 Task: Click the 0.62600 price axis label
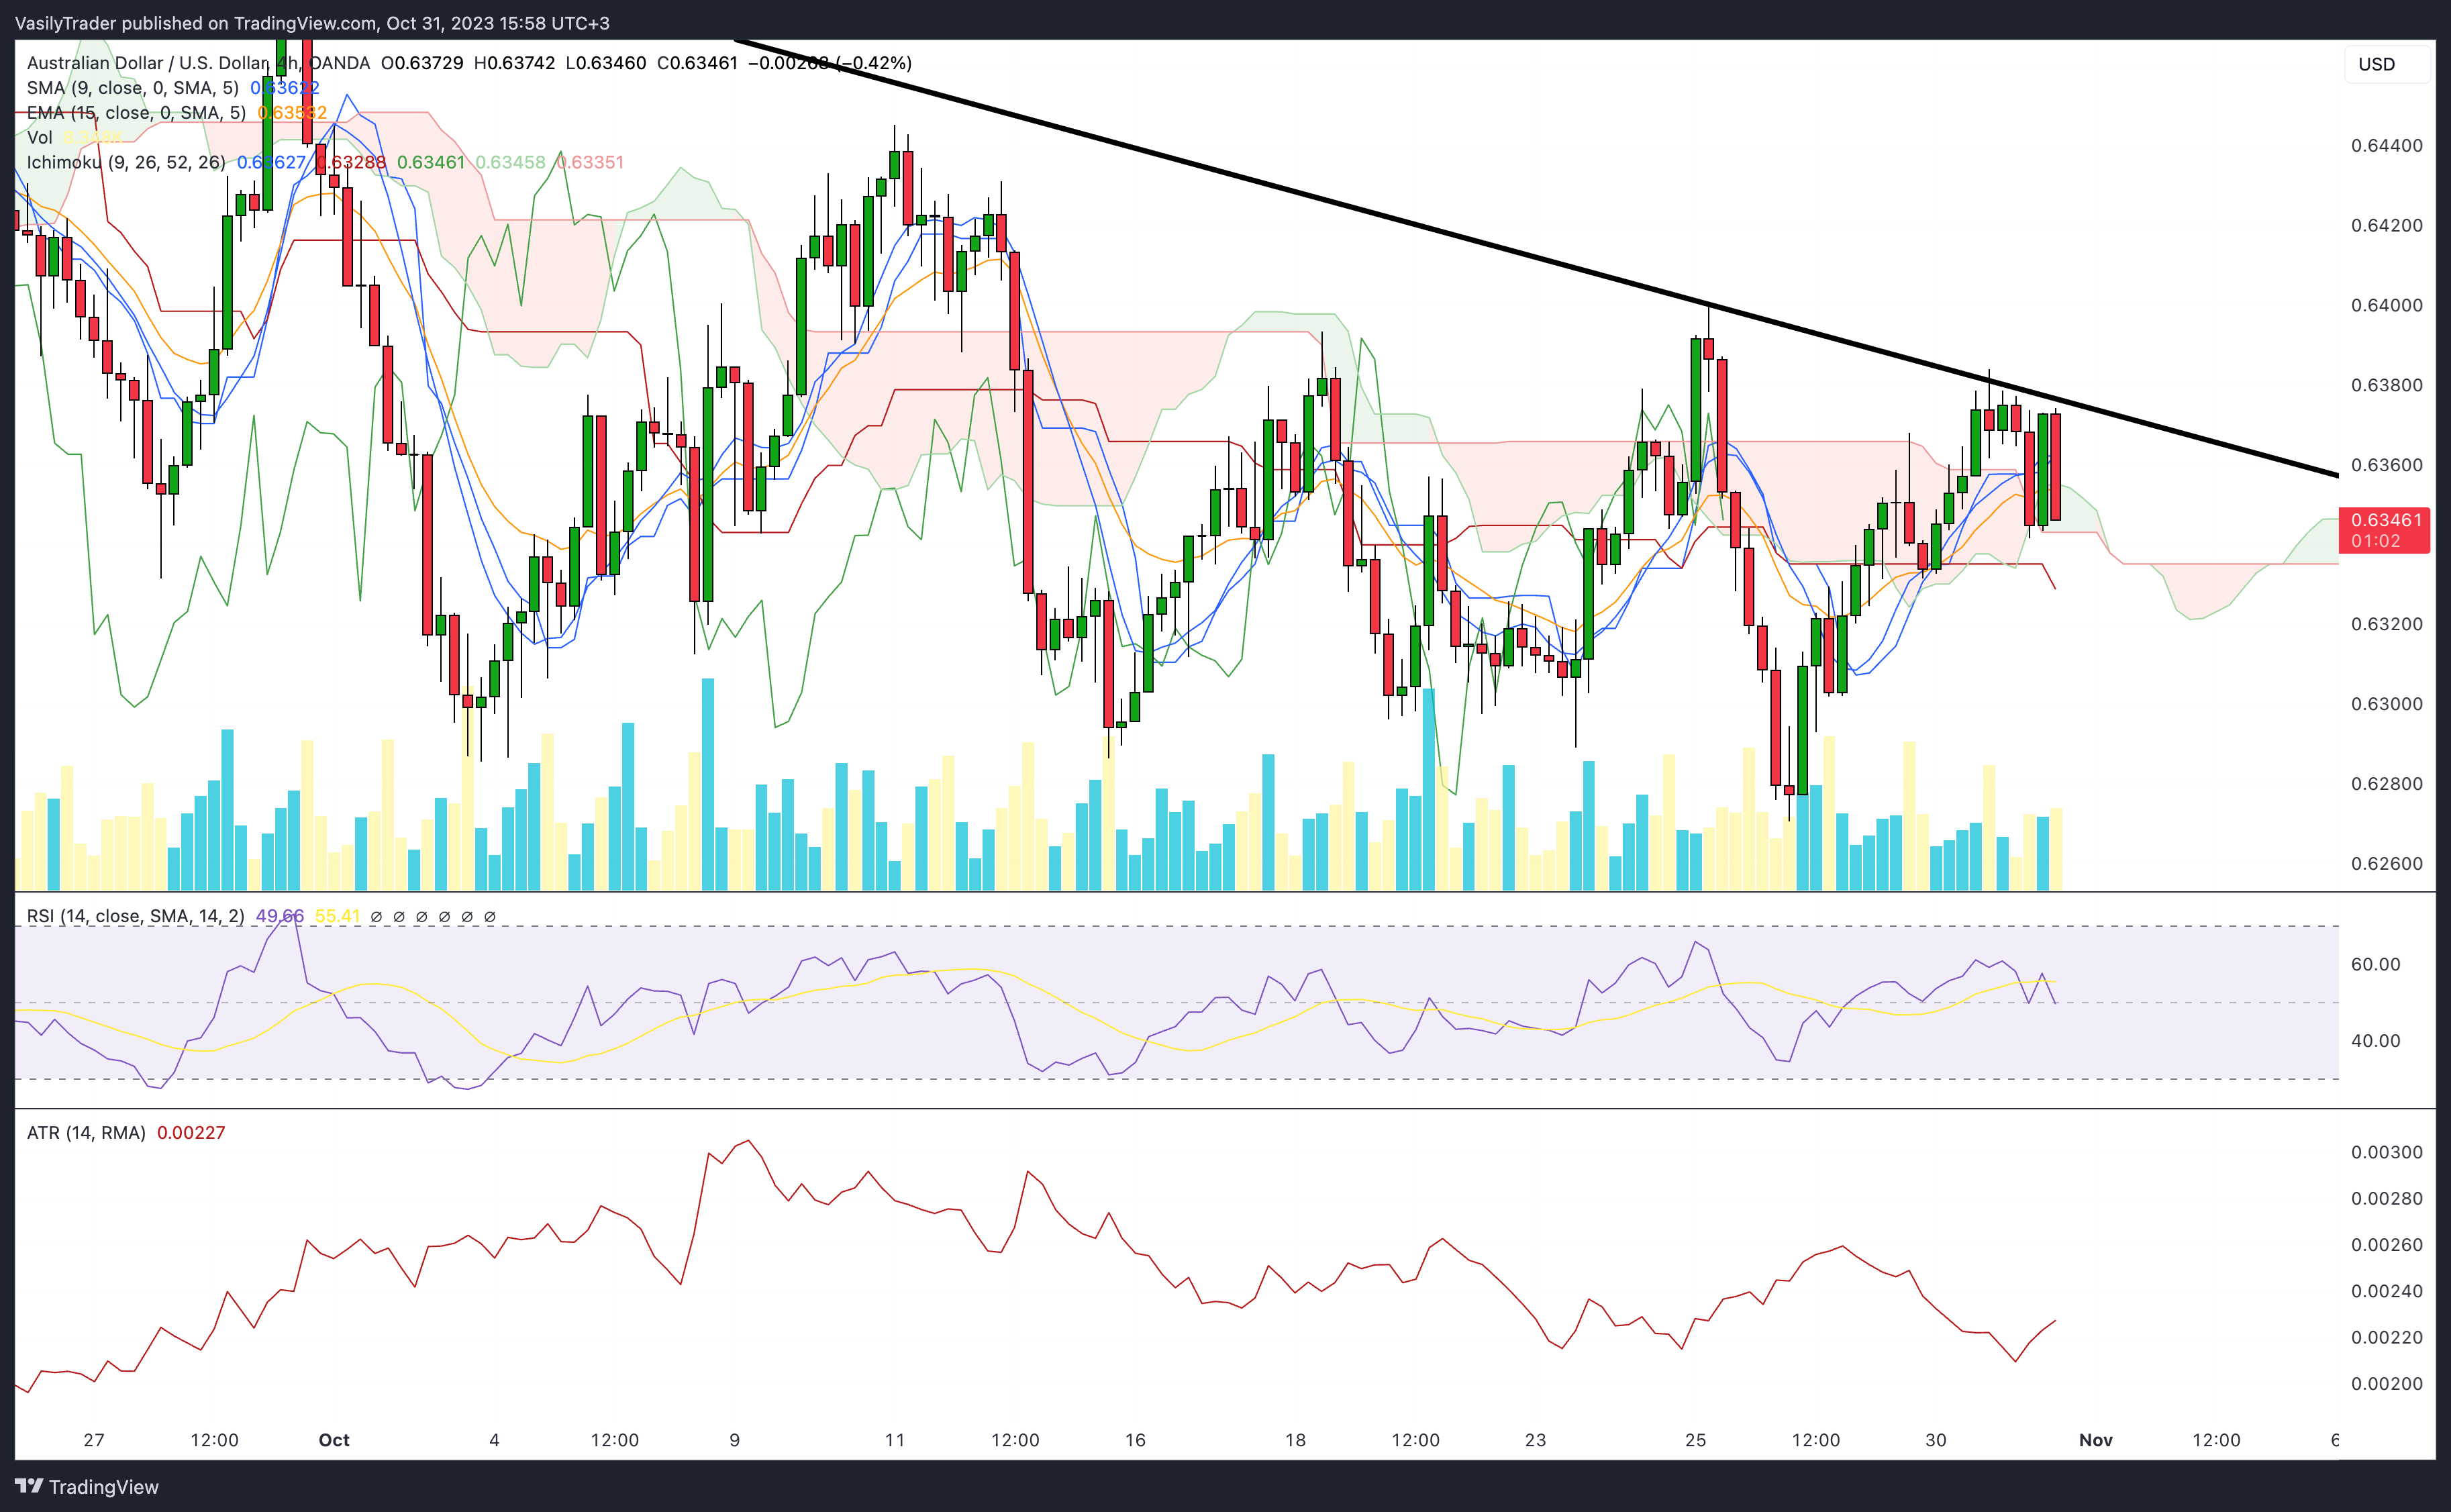pos(2387,865)
